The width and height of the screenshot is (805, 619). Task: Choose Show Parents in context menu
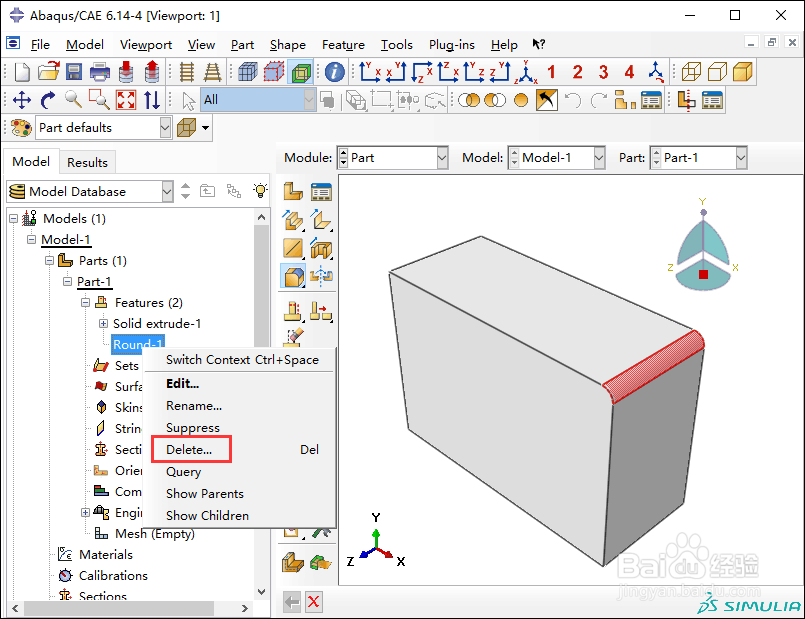[205, 494]
